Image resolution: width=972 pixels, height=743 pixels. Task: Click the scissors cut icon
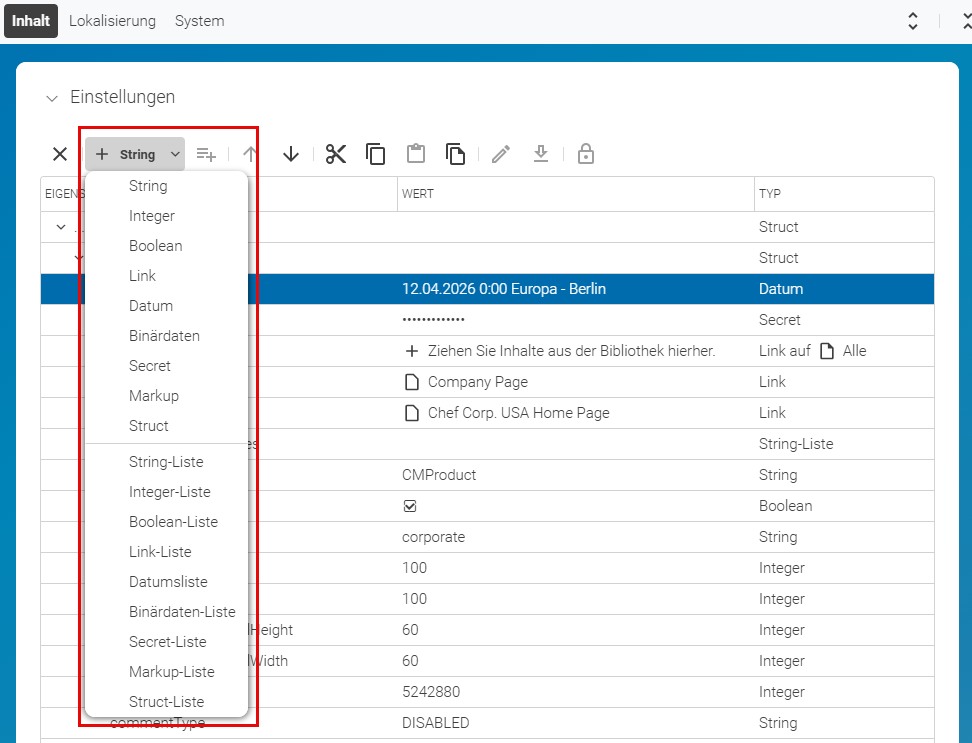(x=335, y=154)
